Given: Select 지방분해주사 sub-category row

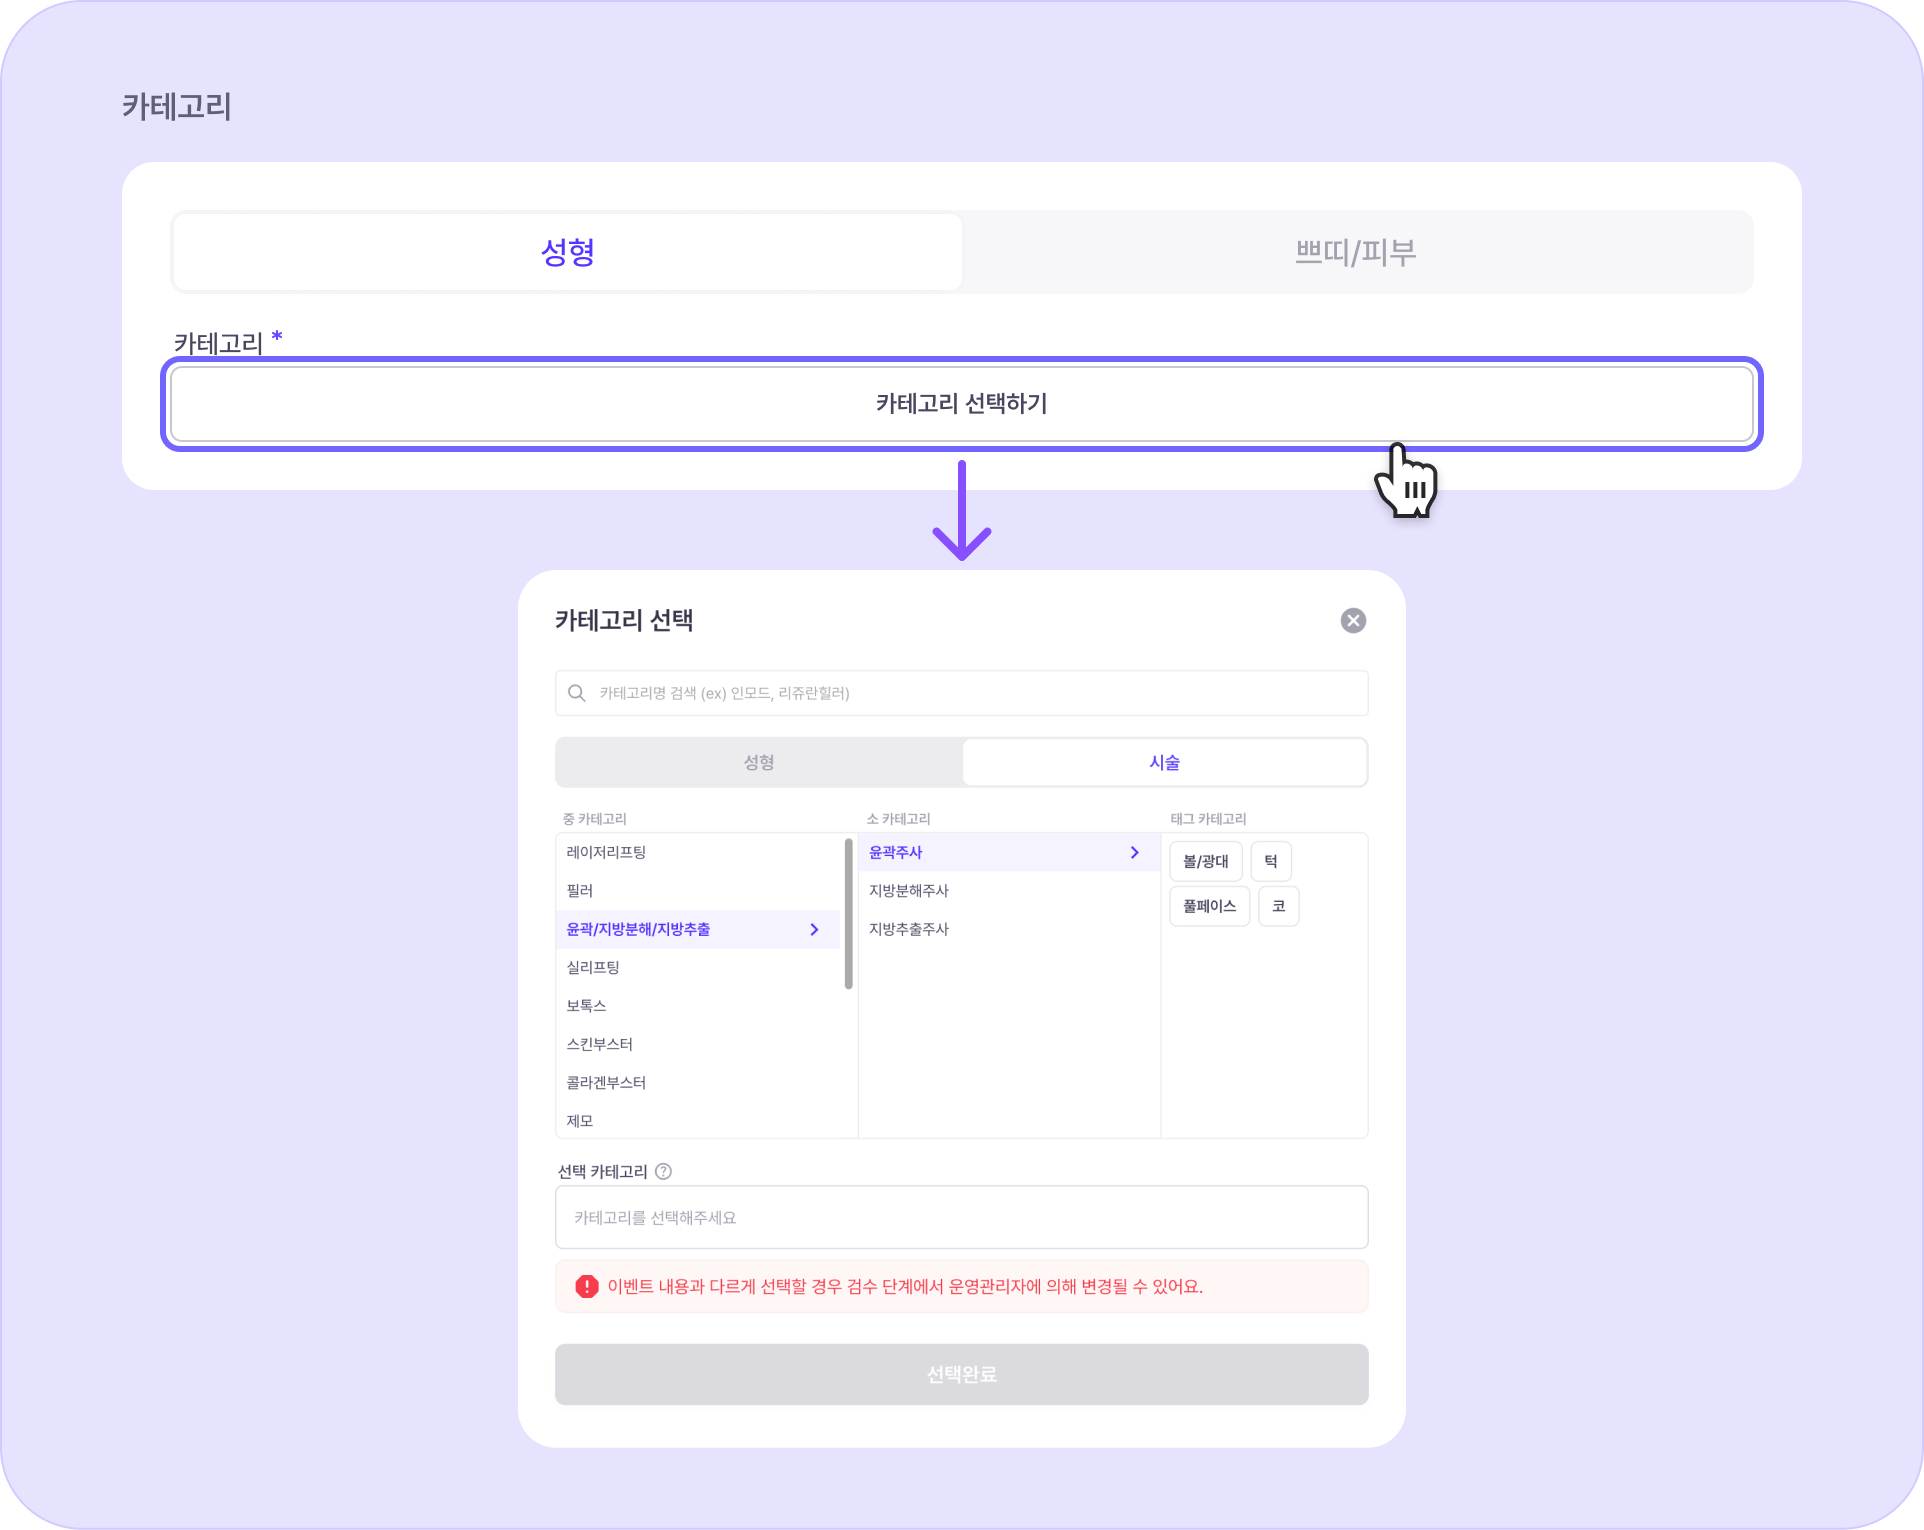Looking at the screenshot, I should pyautogui.click(x=1008, y=890).
